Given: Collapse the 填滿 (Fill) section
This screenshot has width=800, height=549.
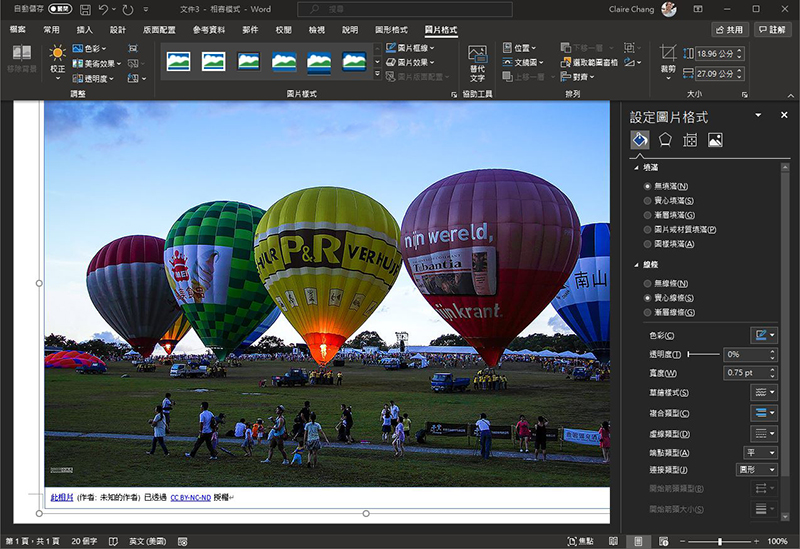Looking at the screenshot, I should coord(639,167).
